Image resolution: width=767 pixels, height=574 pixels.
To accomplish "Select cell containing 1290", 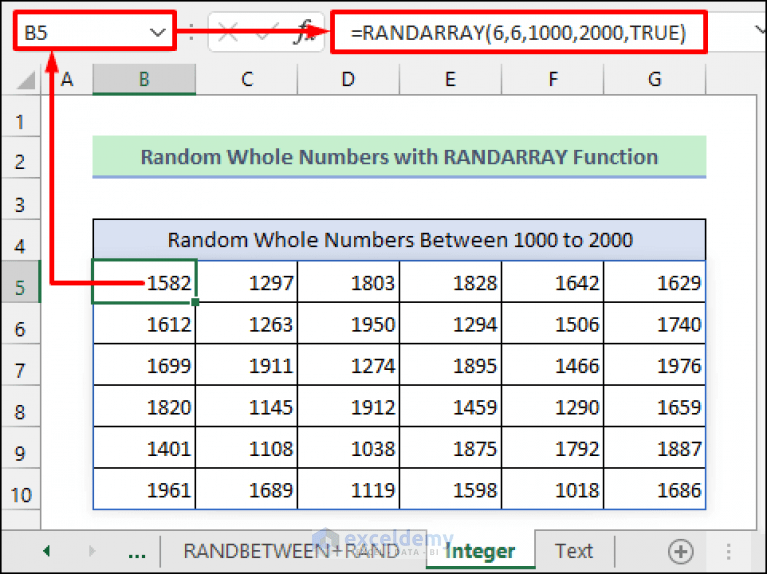I will pos(553,407).
